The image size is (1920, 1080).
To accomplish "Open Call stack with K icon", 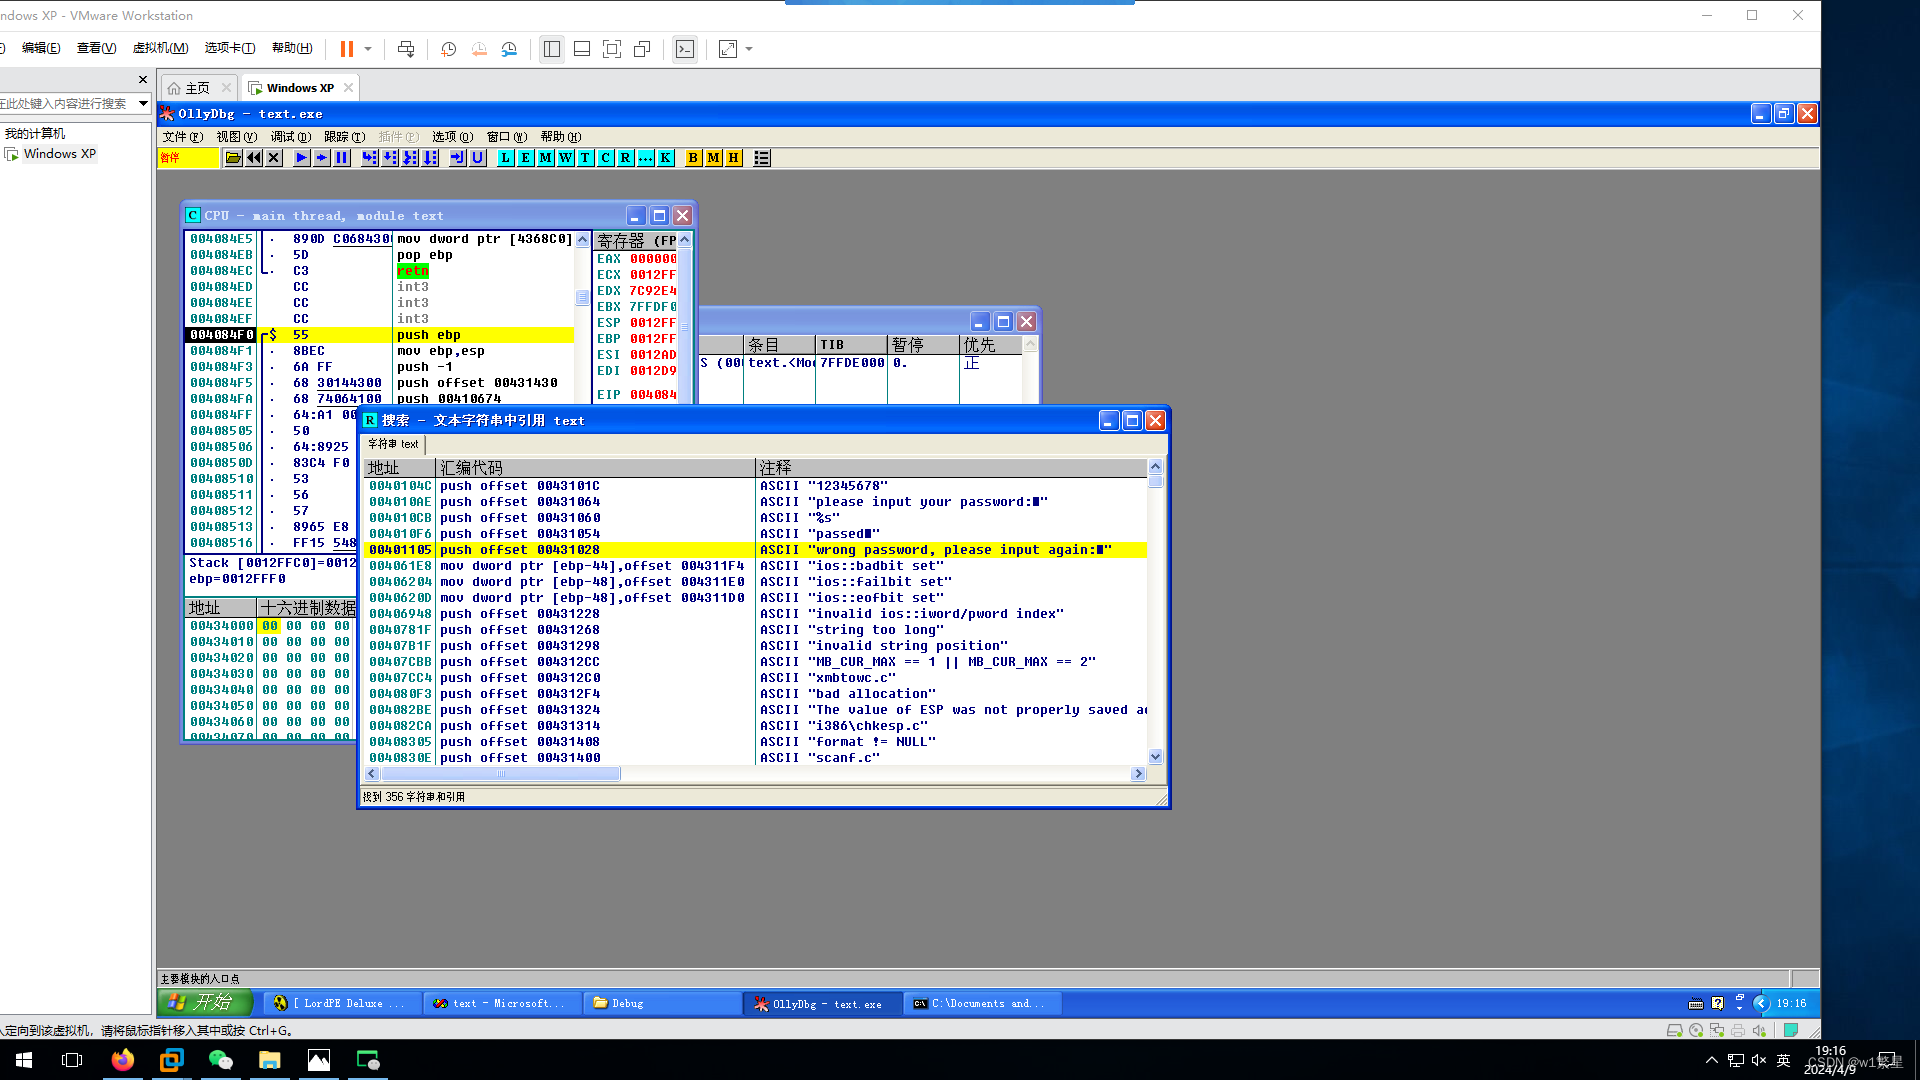I will [666, 158].
